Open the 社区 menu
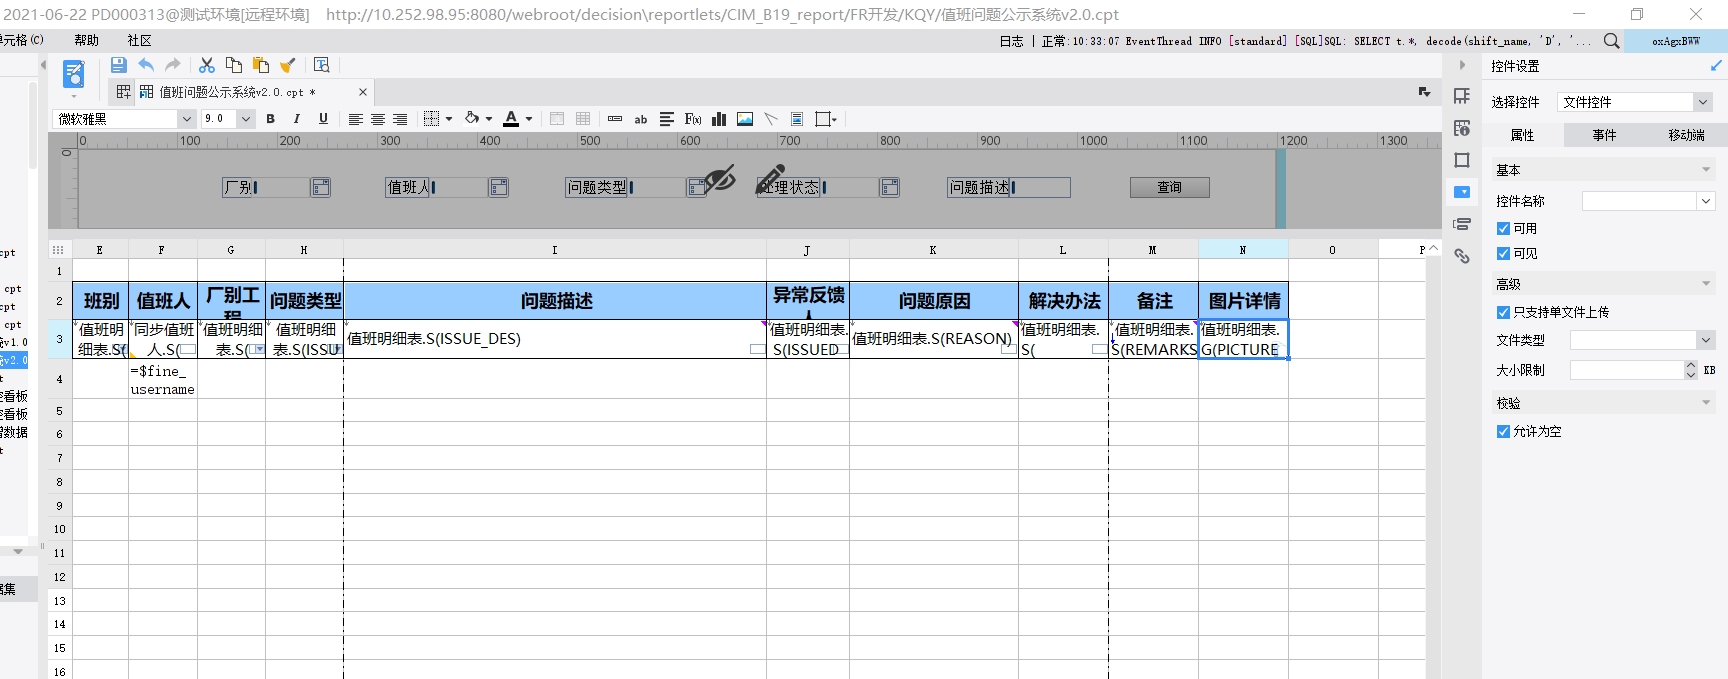 point(139,41)
